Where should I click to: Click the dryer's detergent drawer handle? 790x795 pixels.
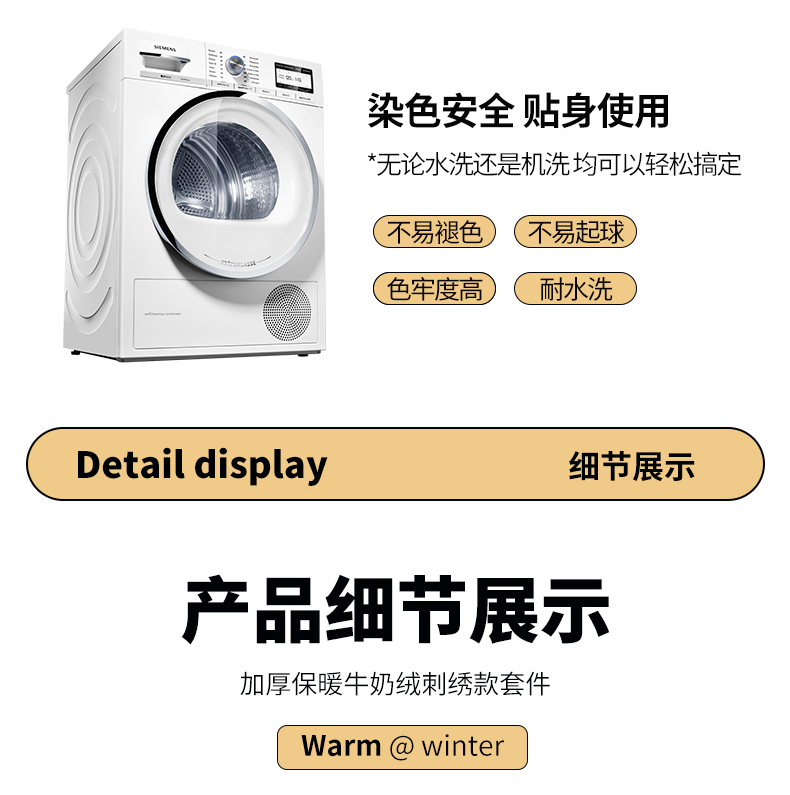click(x=165, y=62)
